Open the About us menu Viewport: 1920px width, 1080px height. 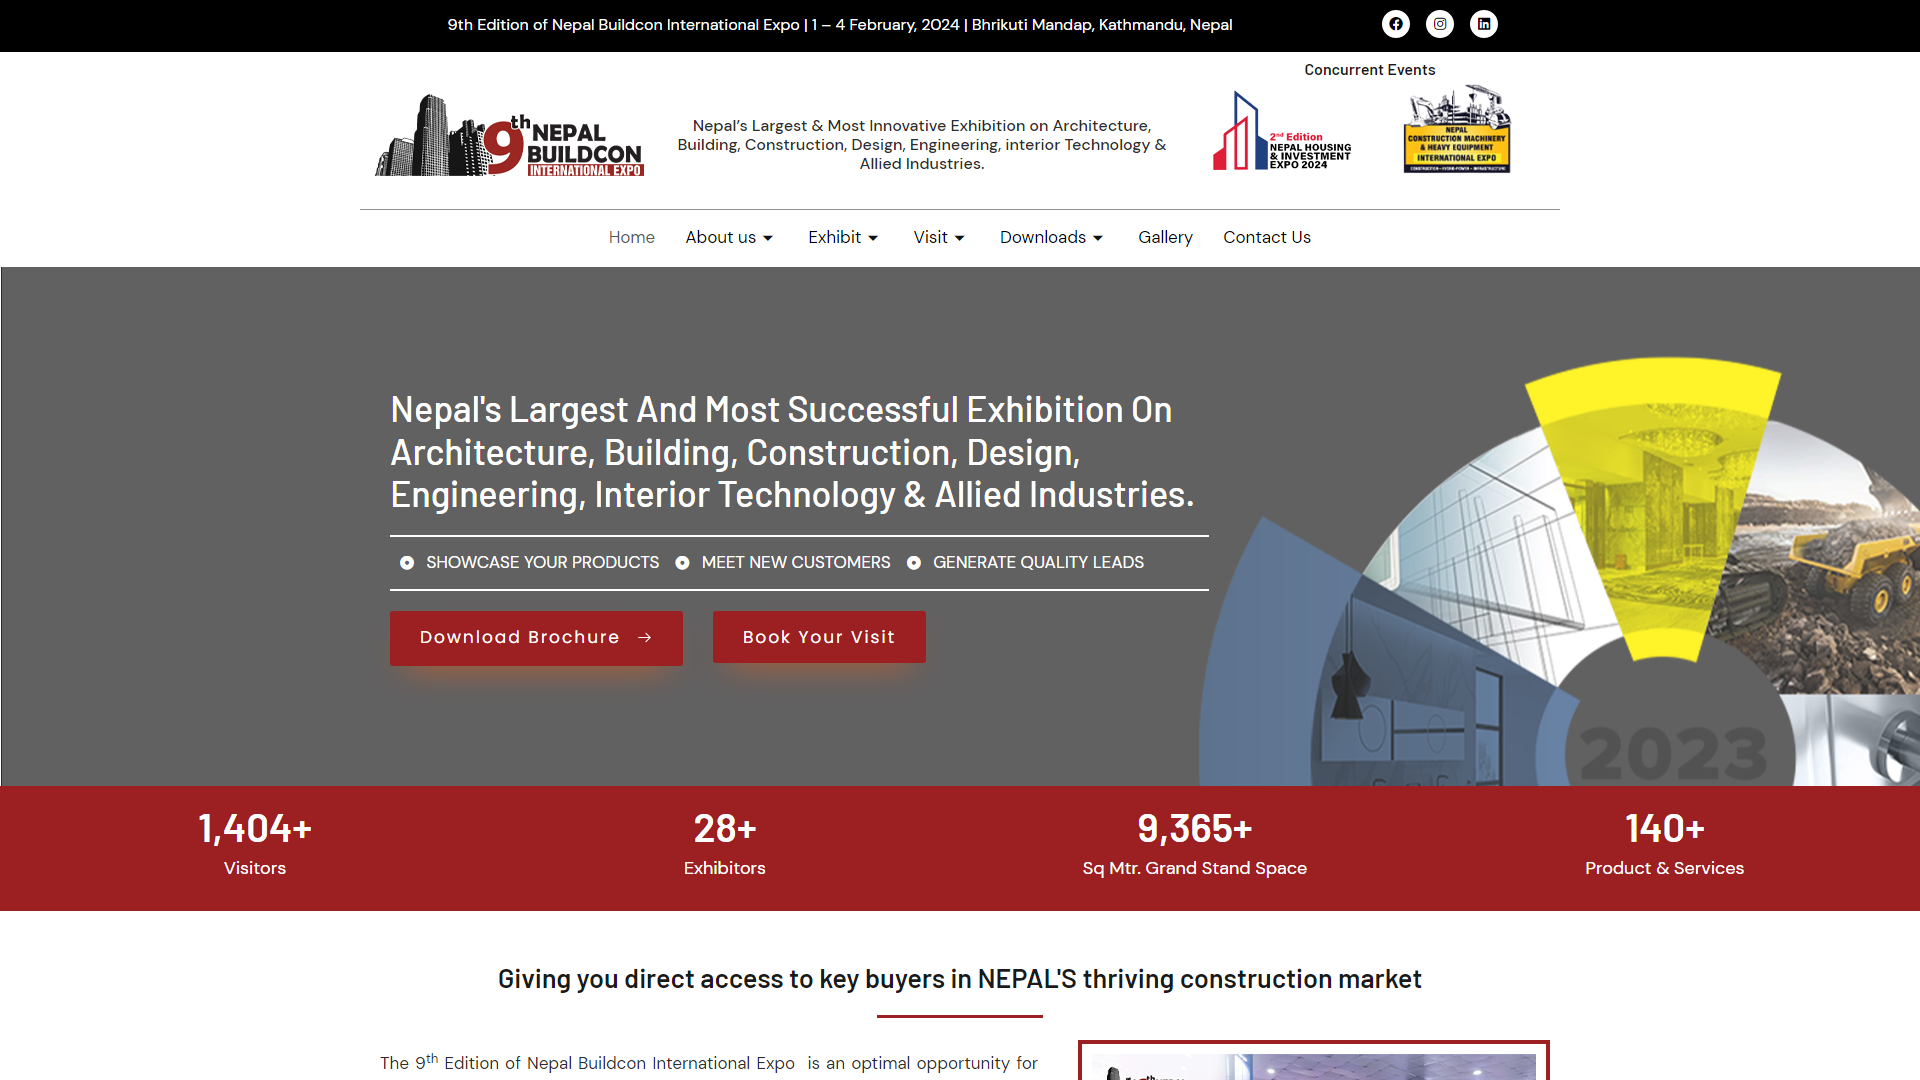coord(721,237)
